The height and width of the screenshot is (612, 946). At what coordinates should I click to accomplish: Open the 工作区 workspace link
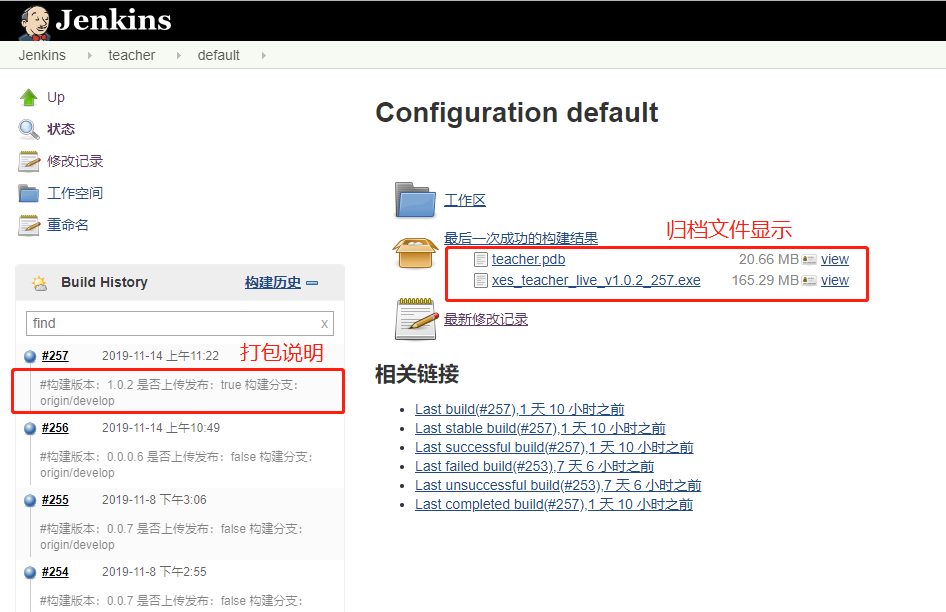(465, 200)
